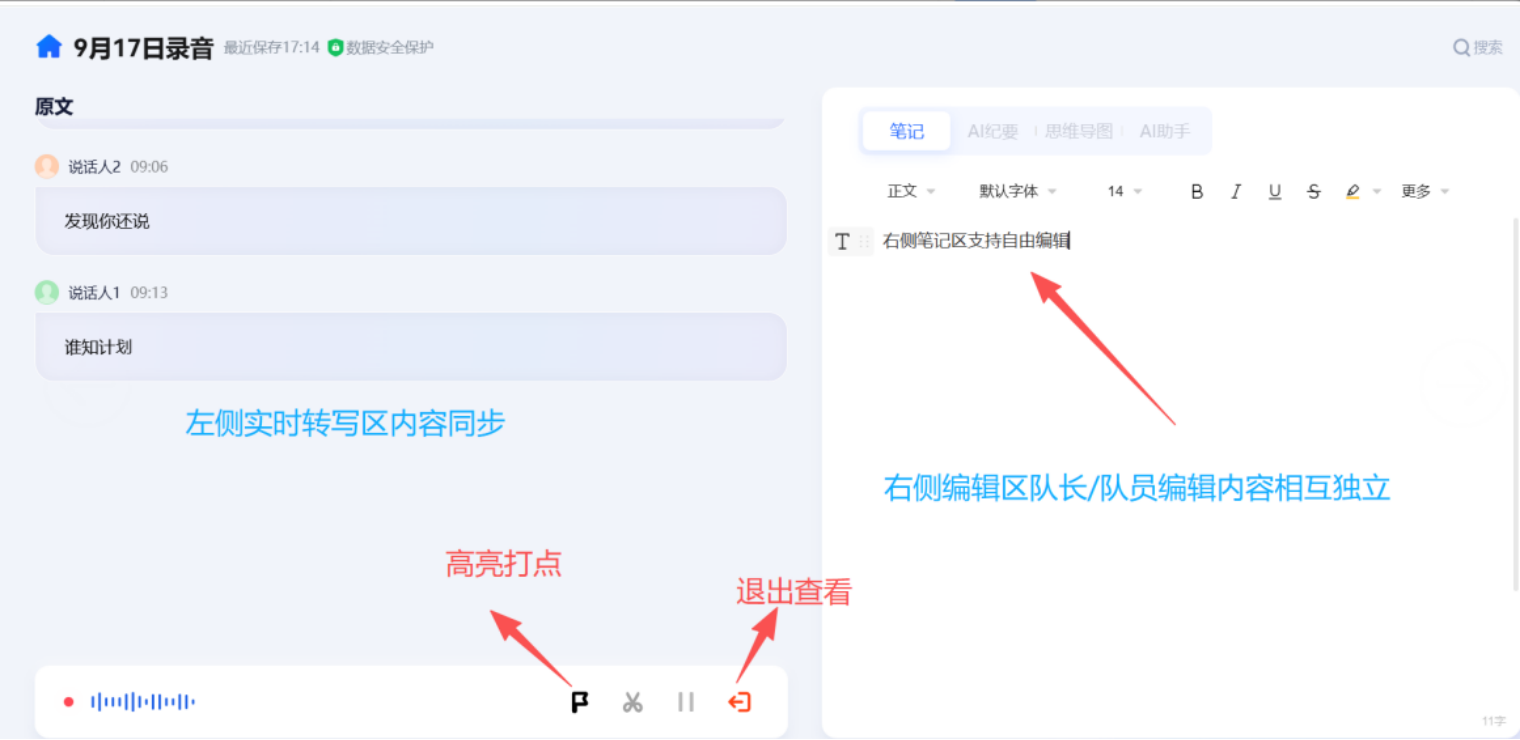Toggle bold formatting

(x=1197, y=192)
